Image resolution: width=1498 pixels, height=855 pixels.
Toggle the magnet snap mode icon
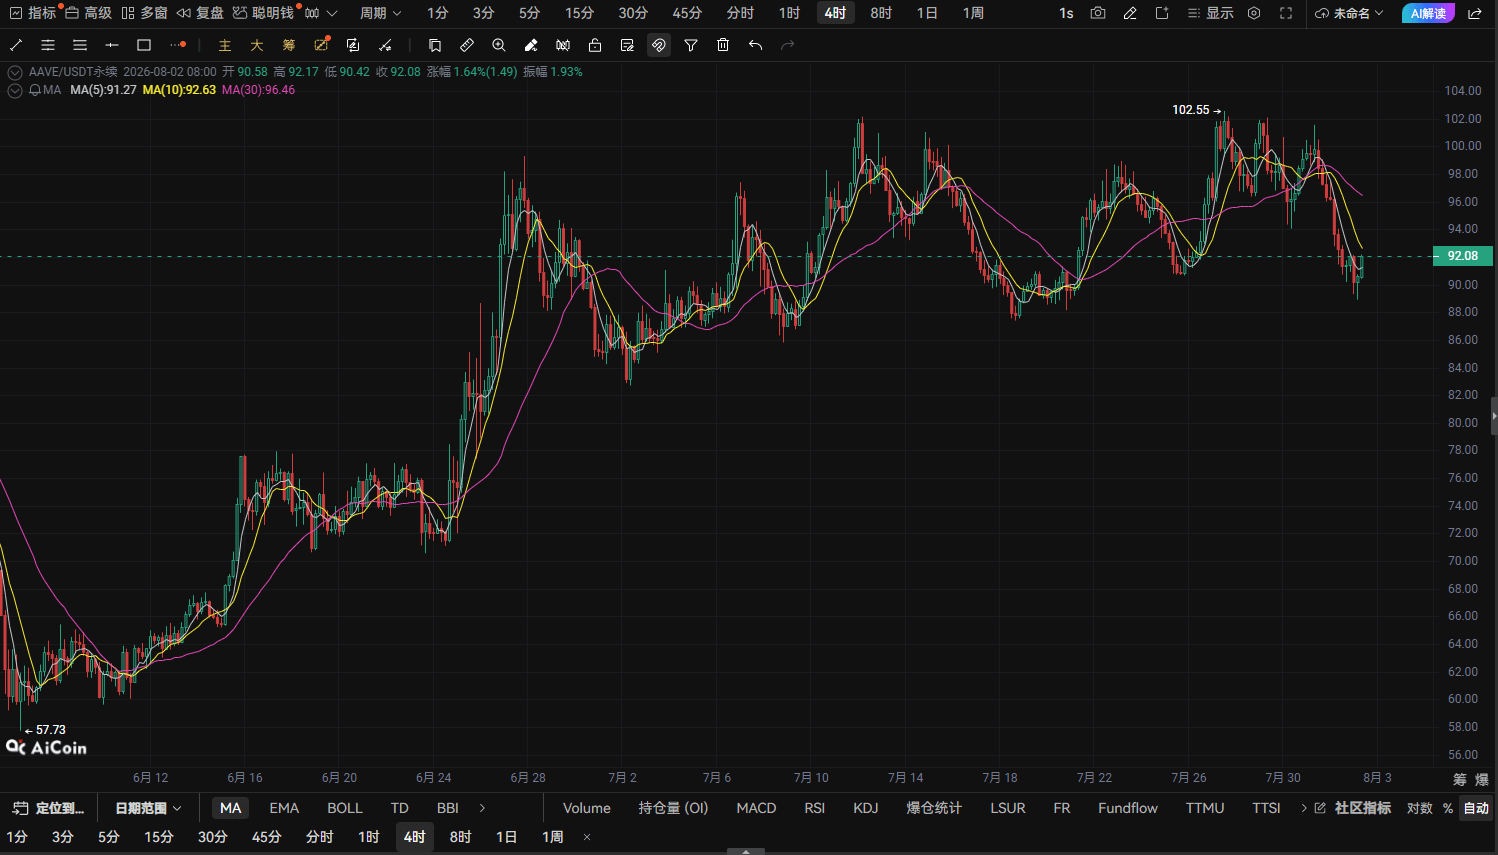659,45
